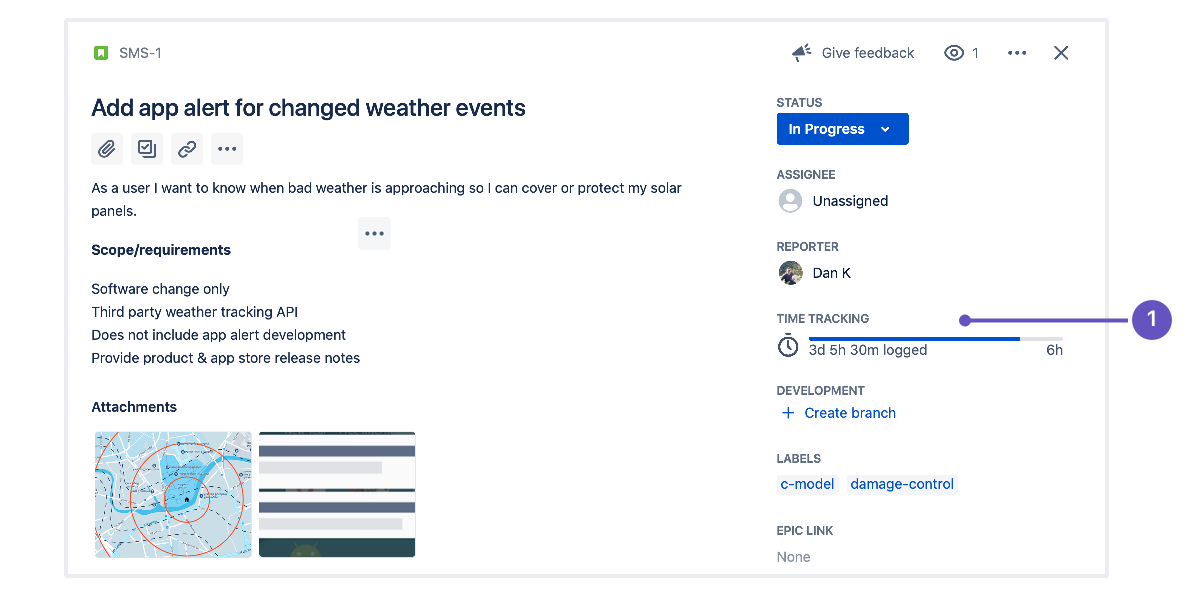Screen dimensions: 1200x600
Task: Expand the In Progress status dropdown
Action: 842,129
